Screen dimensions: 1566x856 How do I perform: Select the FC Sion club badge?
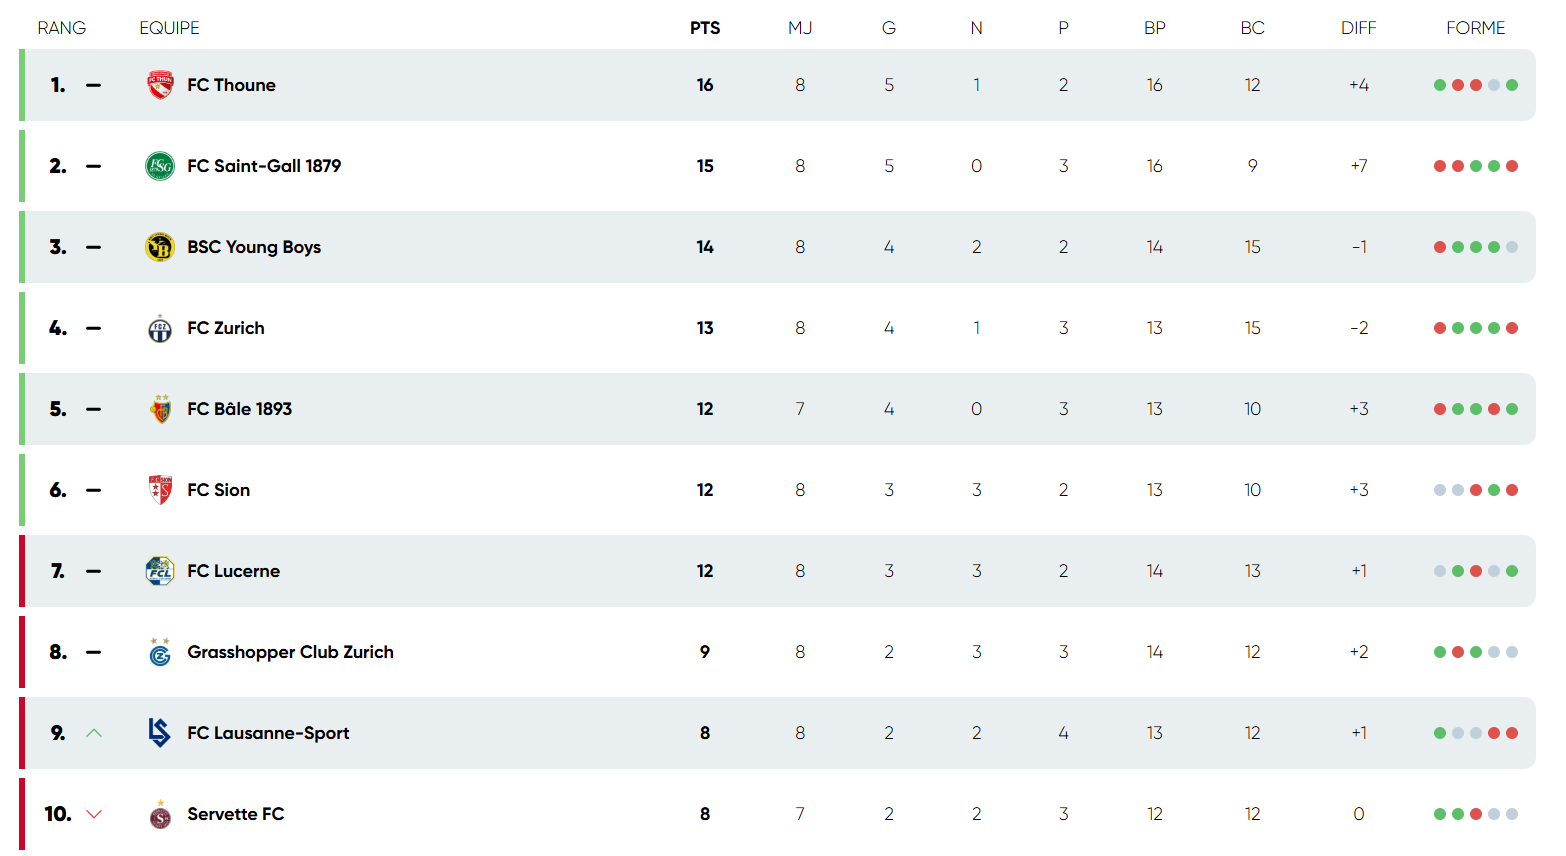coord(158,489)
